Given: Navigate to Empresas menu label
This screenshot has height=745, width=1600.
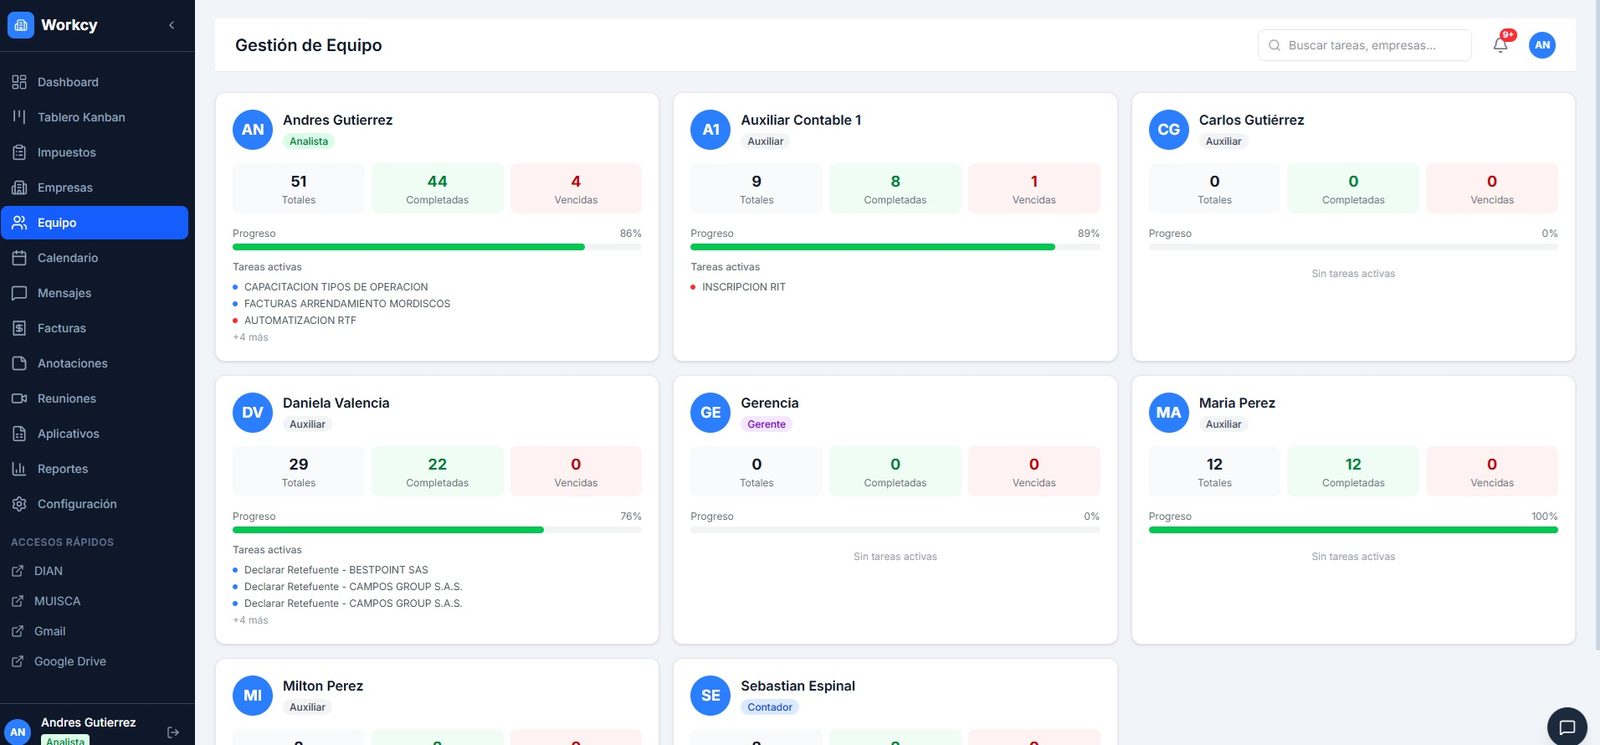Looking at the screenshot, I should coord(65,187).
